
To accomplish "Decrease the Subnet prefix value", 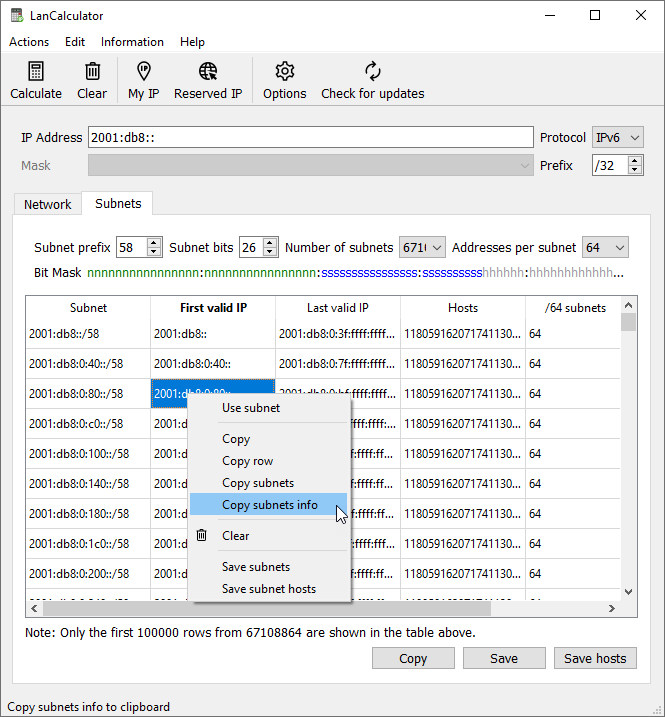I will pyautogui.click(x=154, y=251).
